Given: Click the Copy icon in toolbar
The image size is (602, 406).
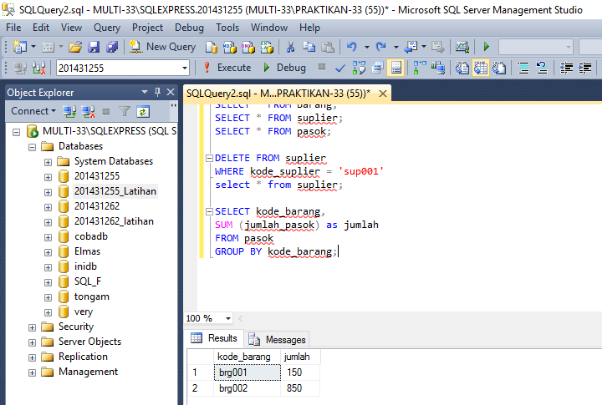Looking at the screenshot, I should (309, 47).
